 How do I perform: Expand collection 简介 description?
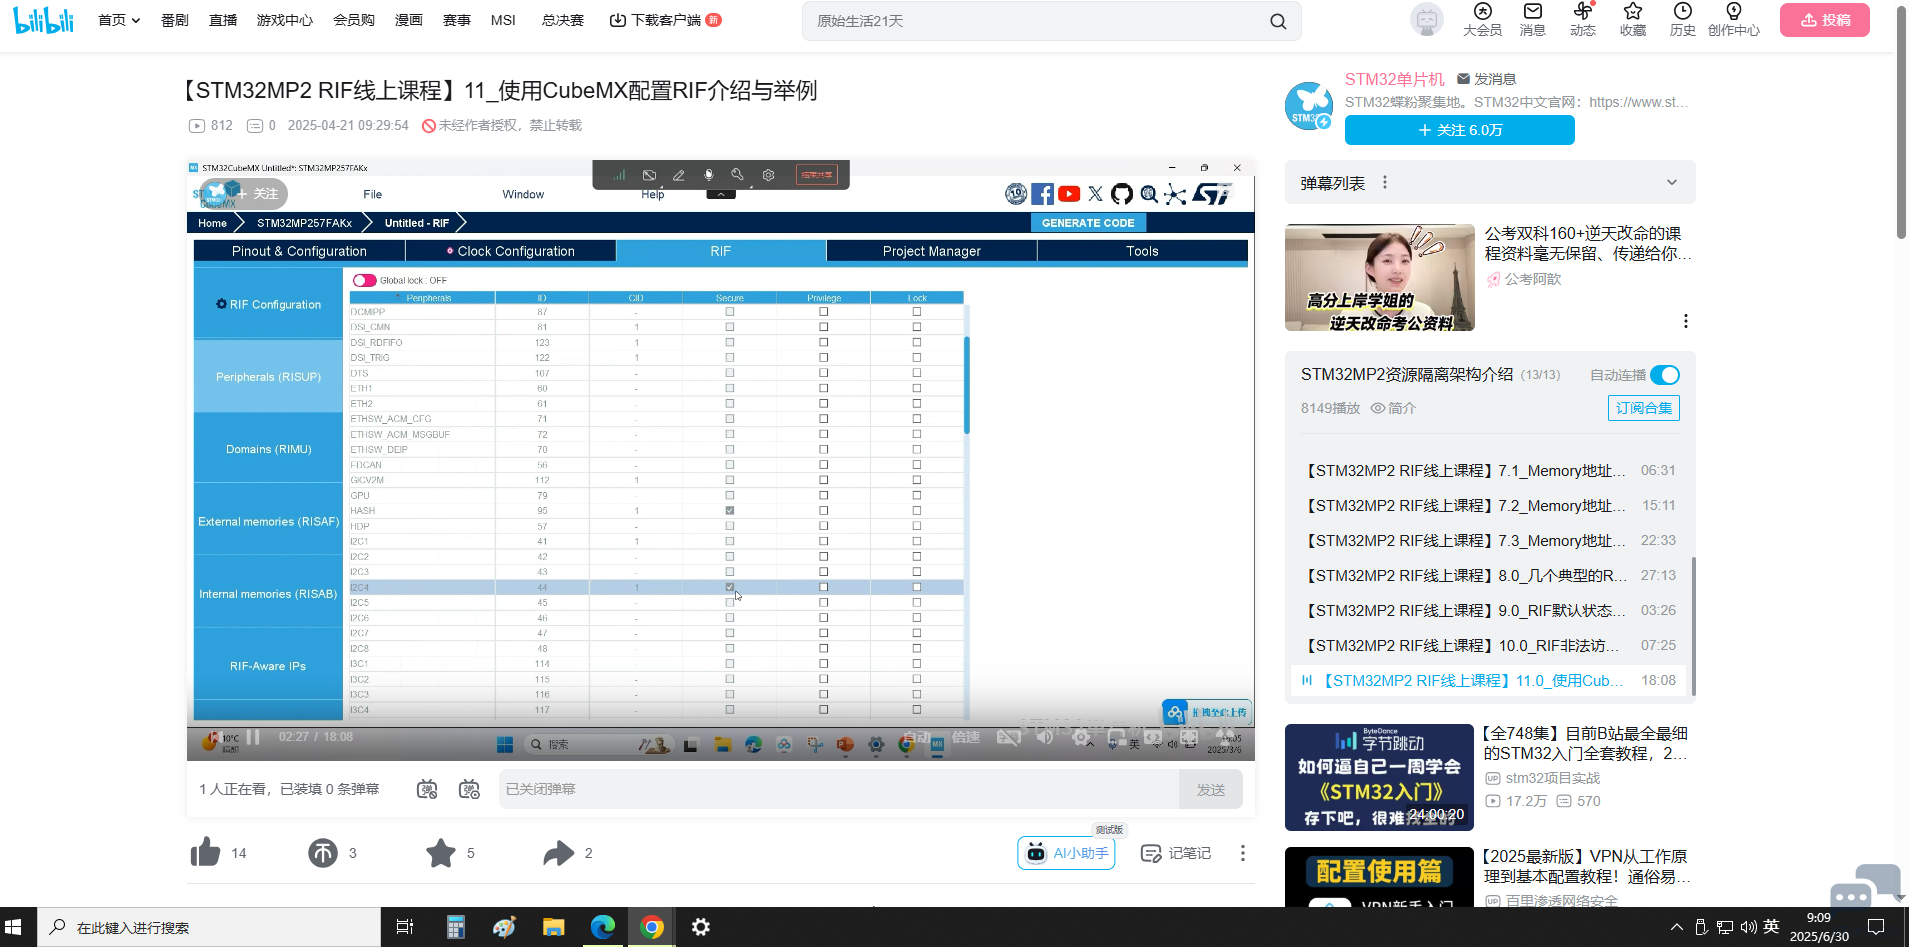pyautogui.click(x=1393, y=408)
